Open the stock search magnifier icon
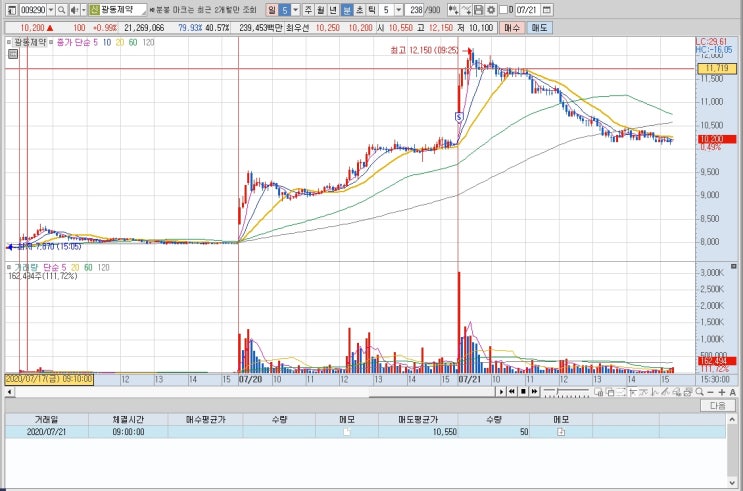The height and width of the screenshot is (491, 743). pyautogui.click(x=62, y=9)
